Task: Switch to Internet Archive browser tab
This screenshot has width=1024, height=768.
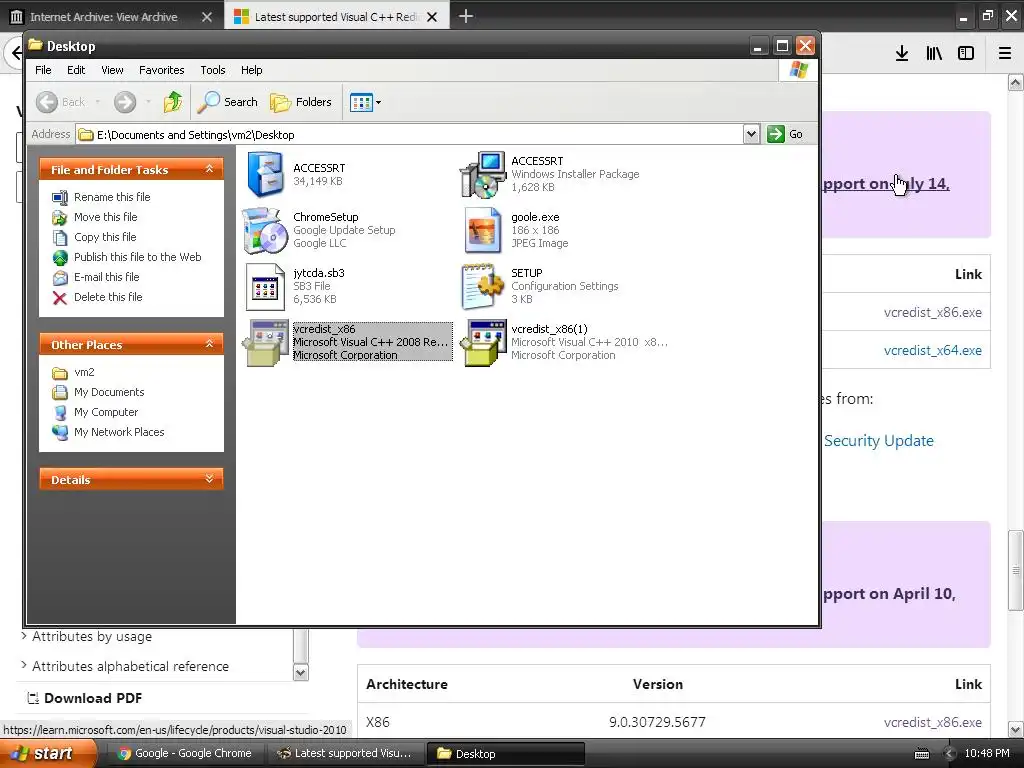Action: 104,17
